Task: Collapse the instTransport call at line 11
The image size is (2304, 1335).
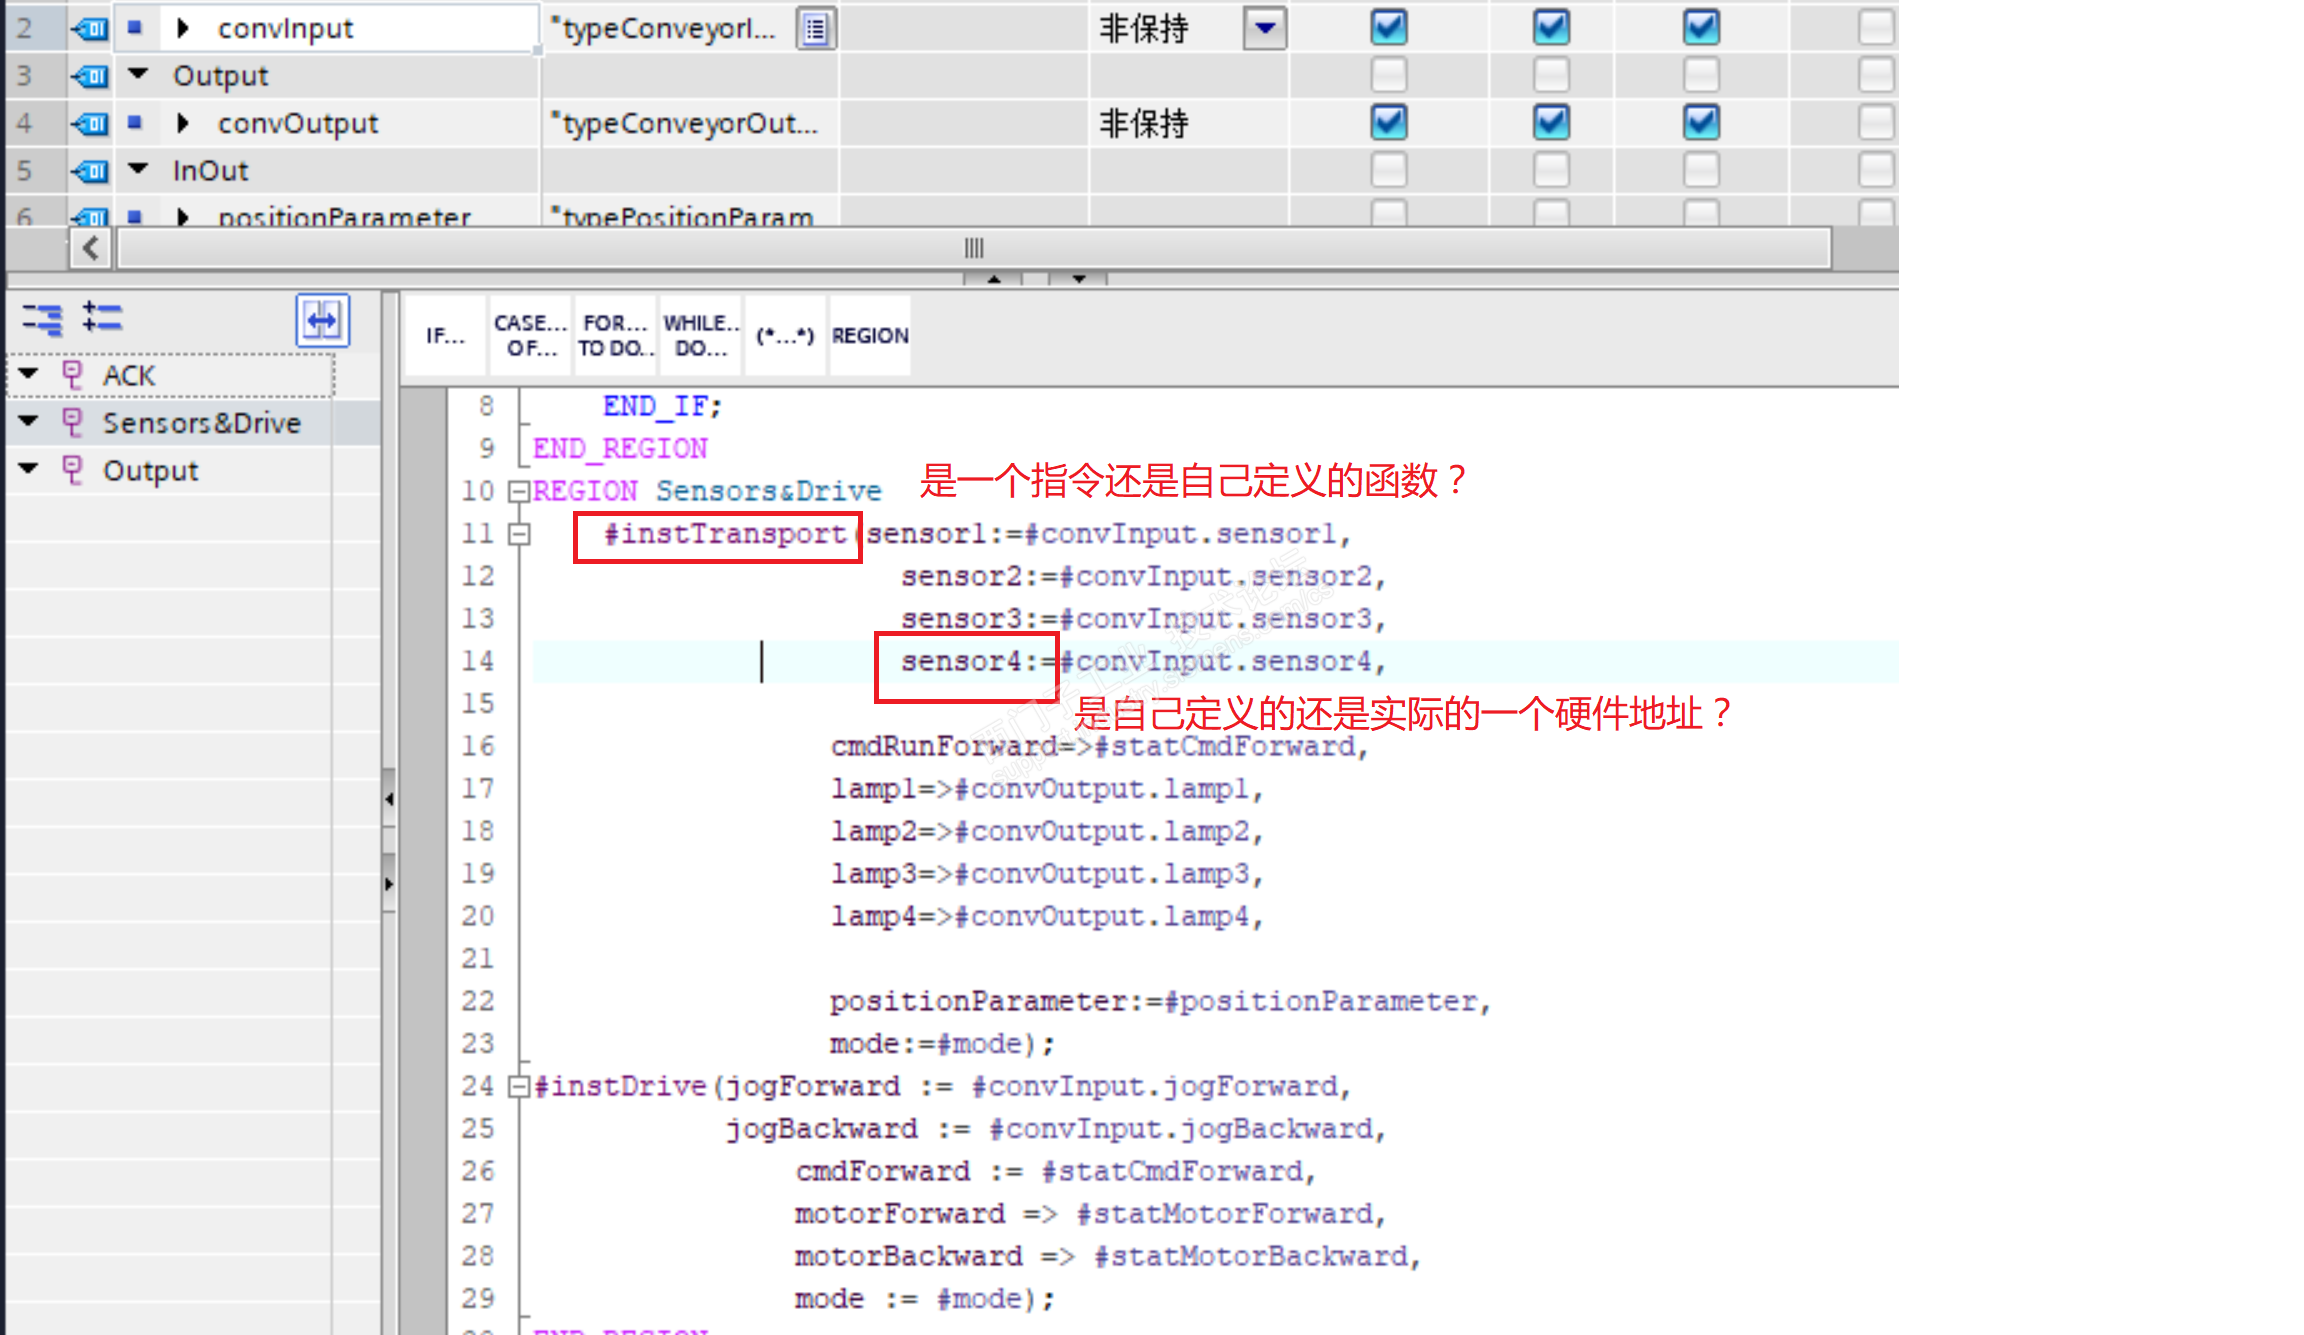Action: (518, 534)
